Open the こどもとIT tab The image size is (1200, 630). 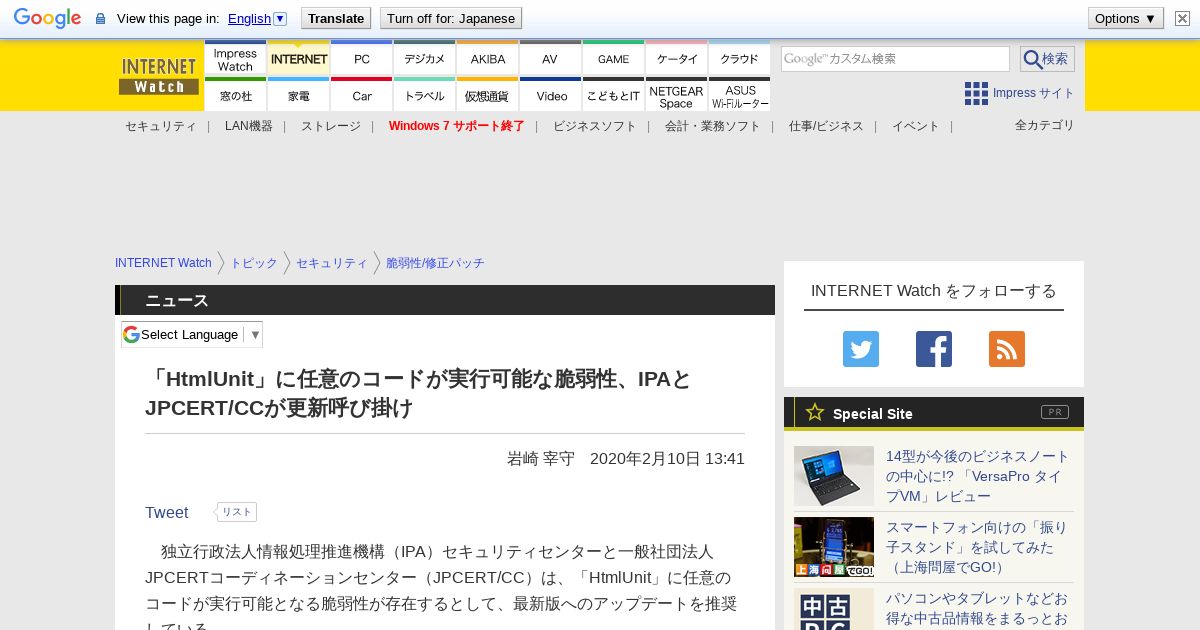point(613,95)
